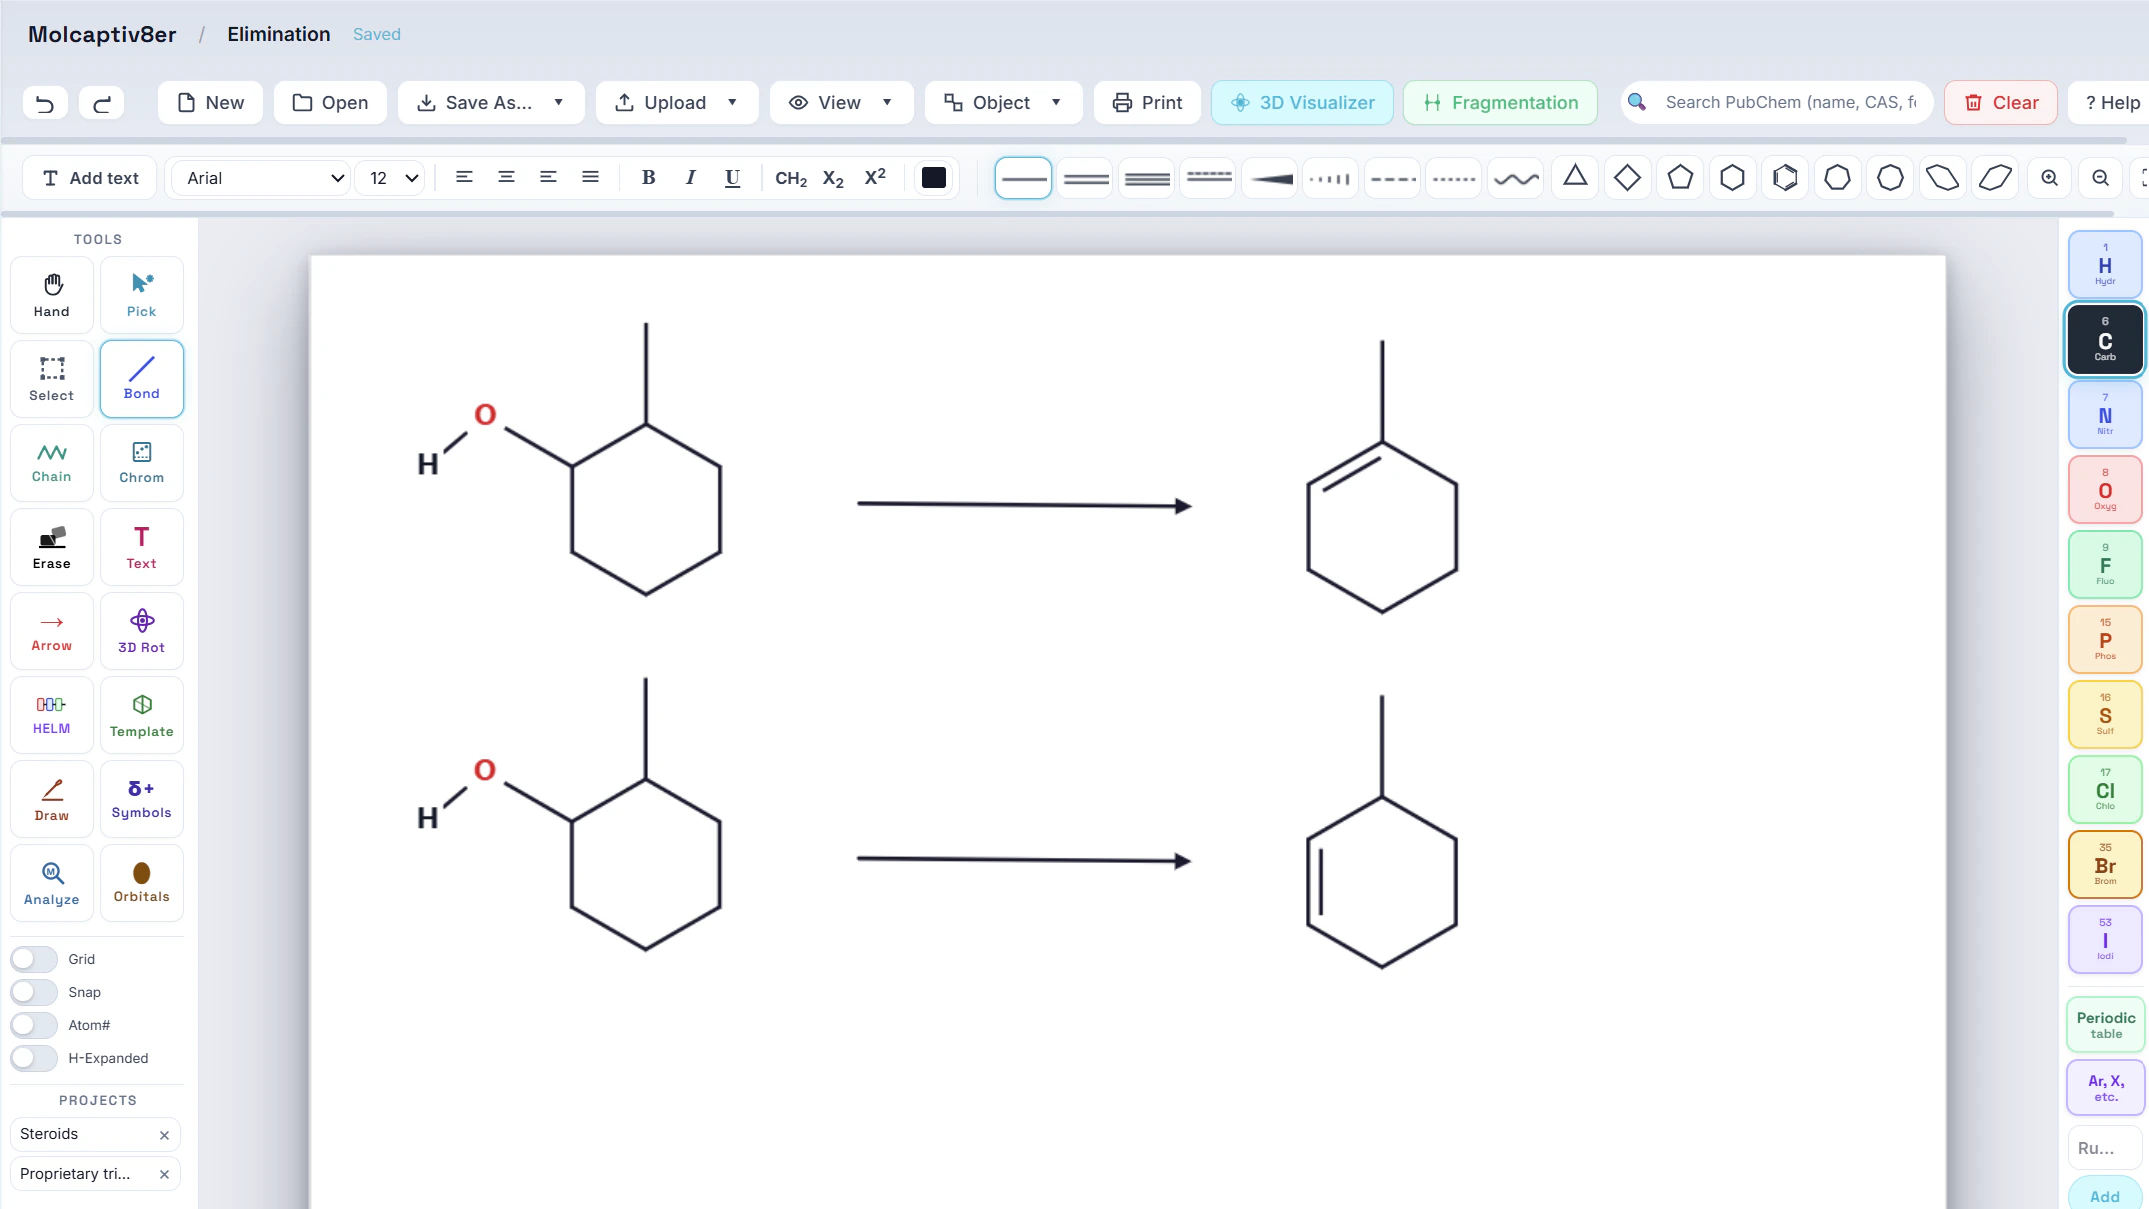
Task: Select the Pick tool
Action: [x=142, y=295]
